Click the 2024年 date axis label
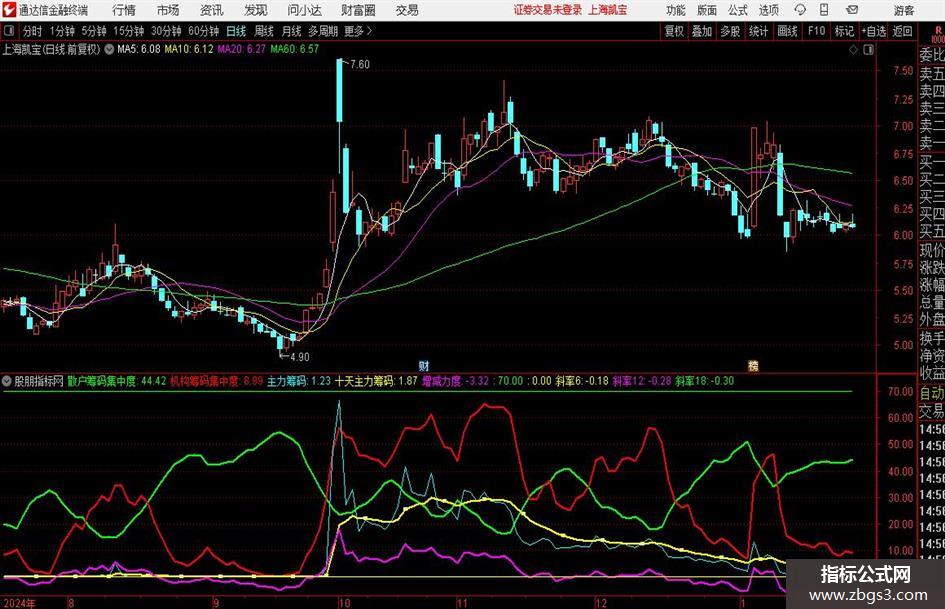 [x=19, y=603]
